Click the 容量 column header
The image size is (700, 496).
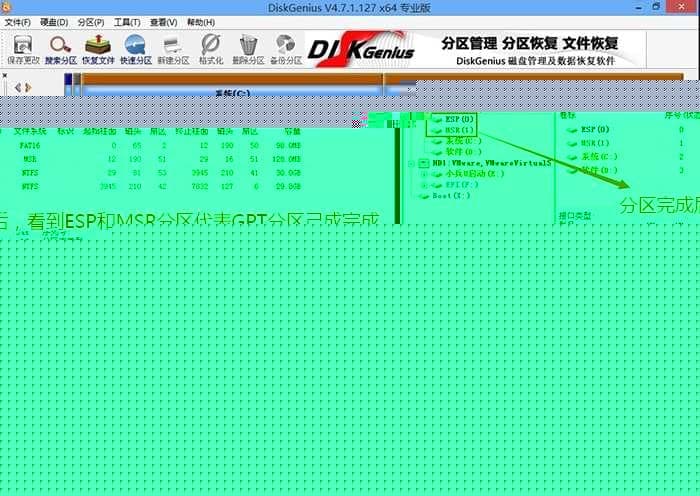click(293, 131)
